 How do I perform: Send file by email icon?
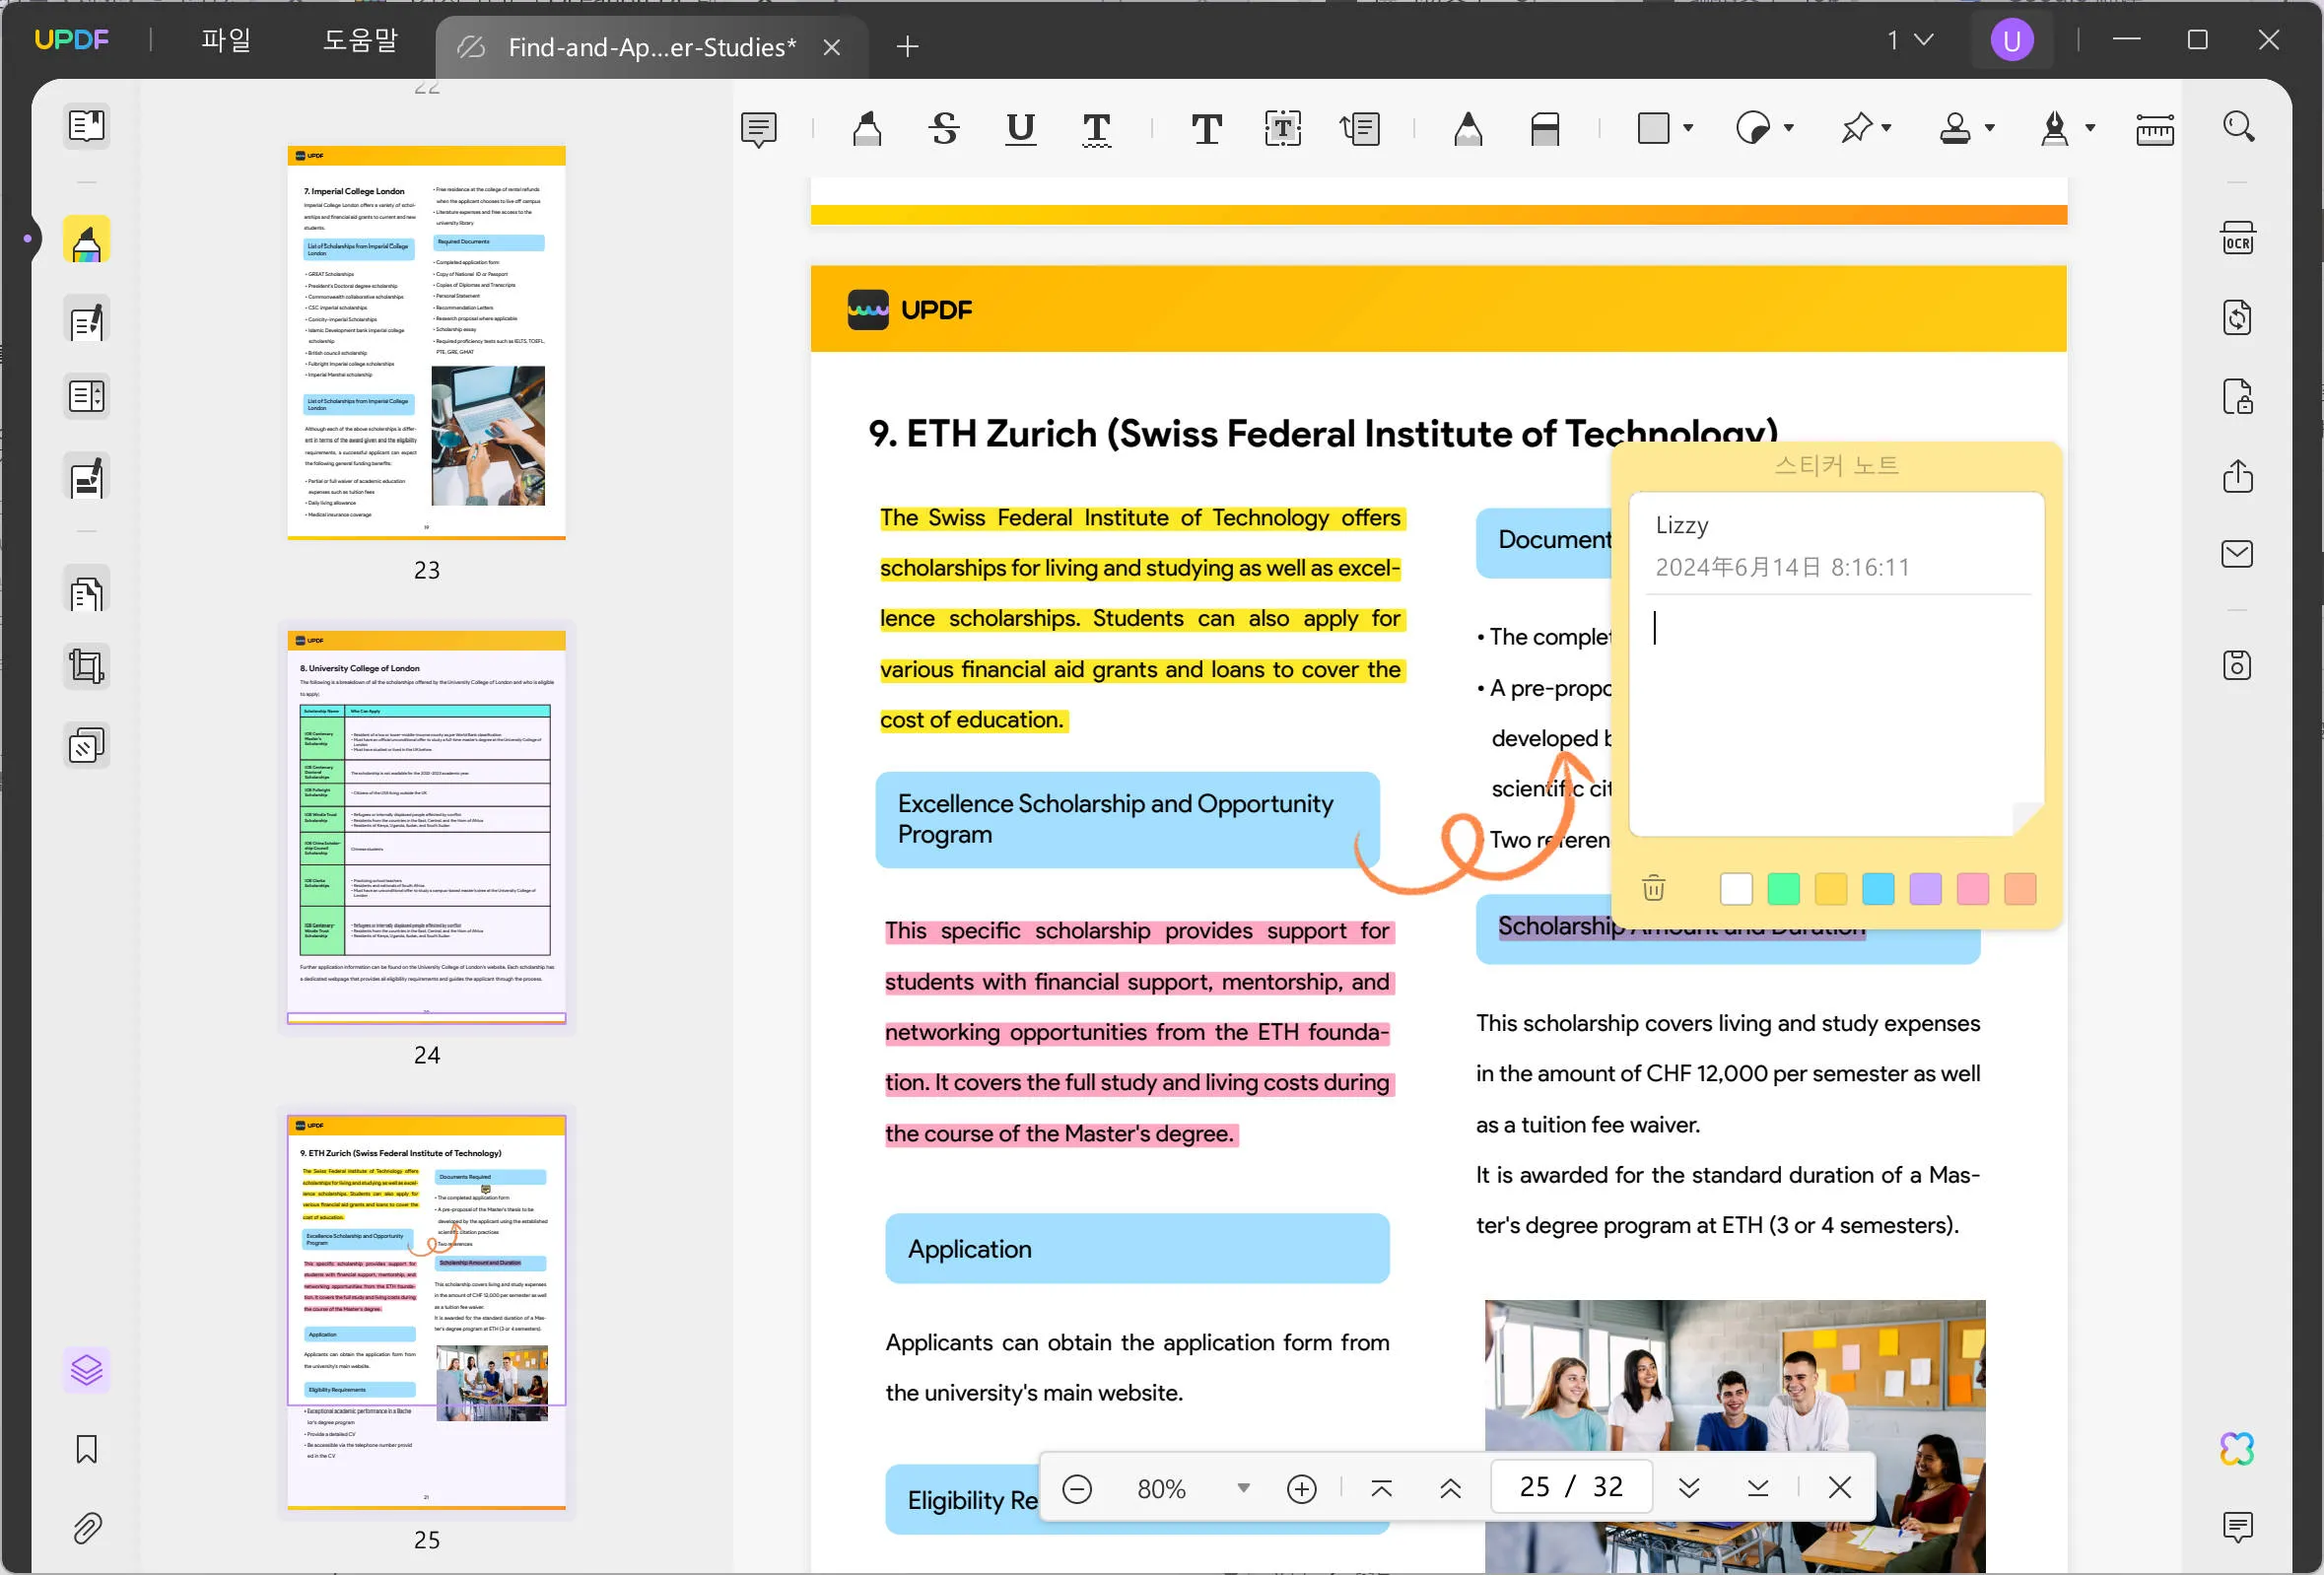[2238, 554]
